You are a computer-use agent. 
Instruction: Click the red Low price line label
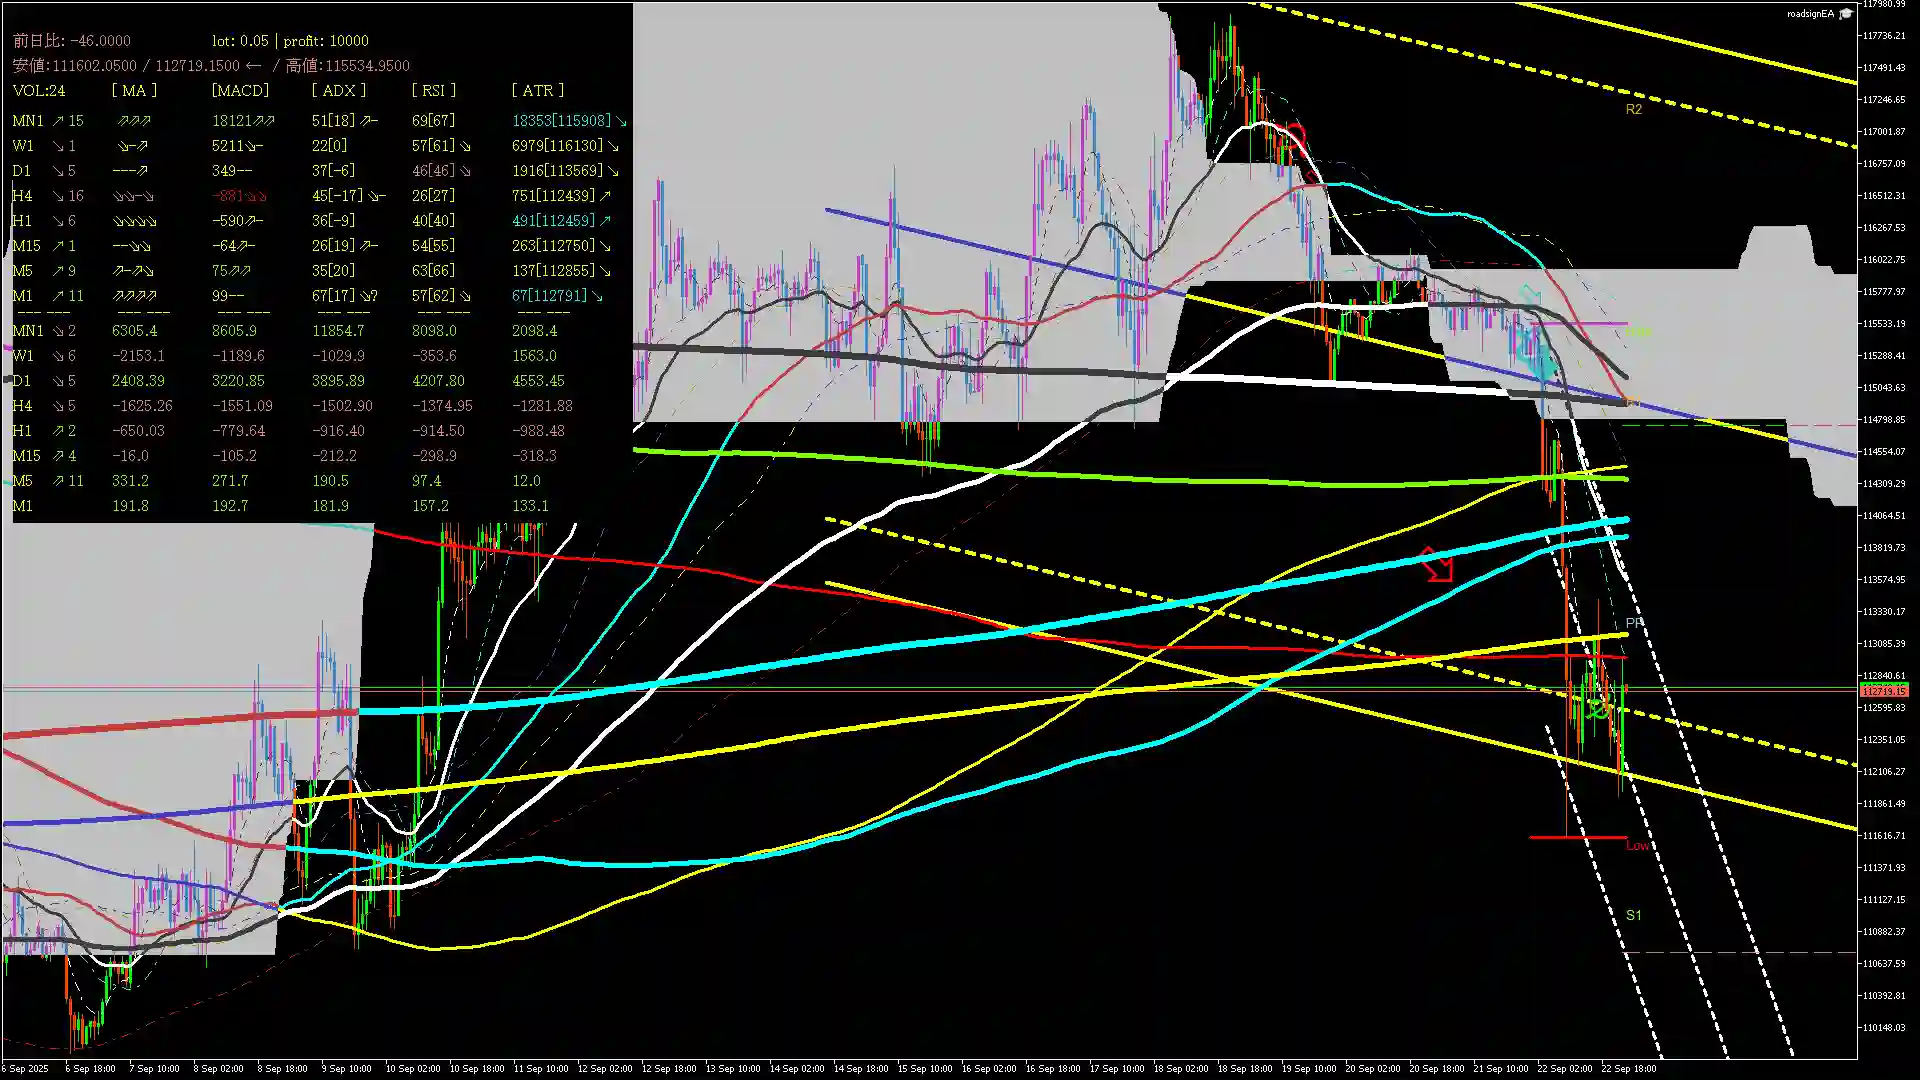click(x=1637, y=846)
